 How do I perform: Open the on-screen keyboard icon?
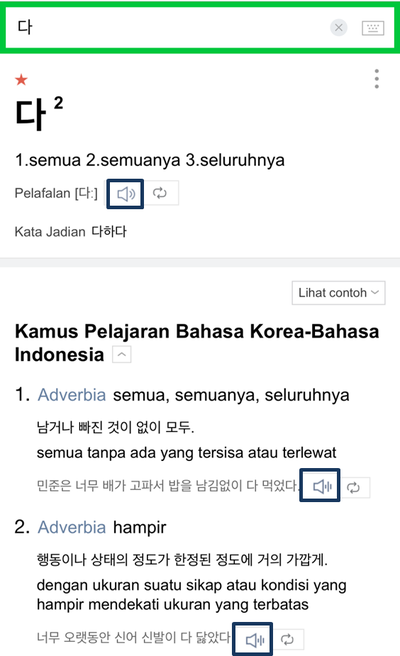[x=373, y=28]
